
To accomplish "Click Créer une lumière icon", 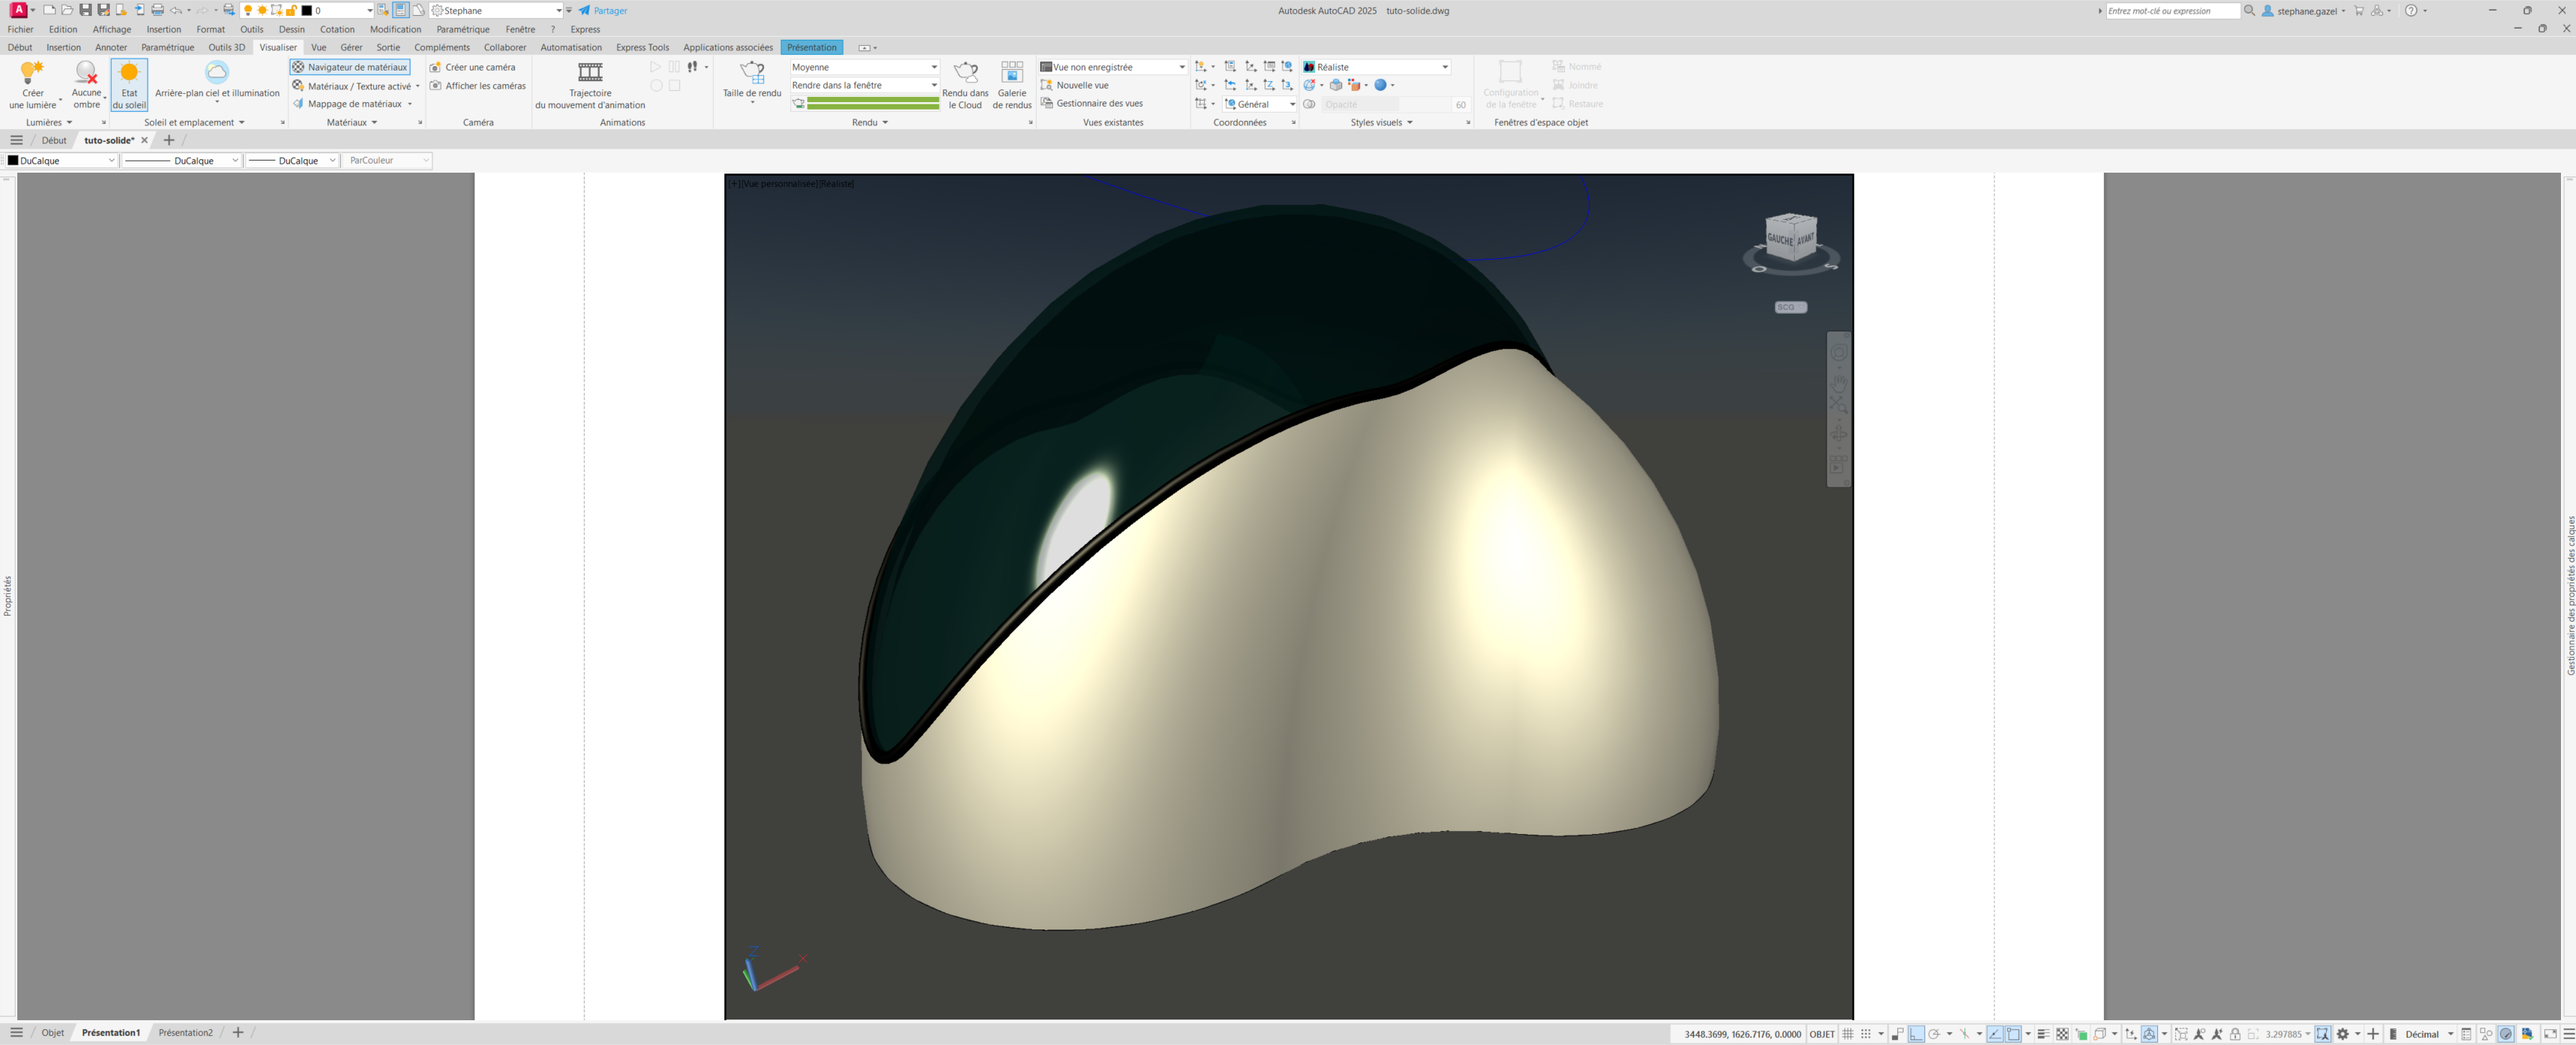I will pyautogui.click(x=32, y=73).
